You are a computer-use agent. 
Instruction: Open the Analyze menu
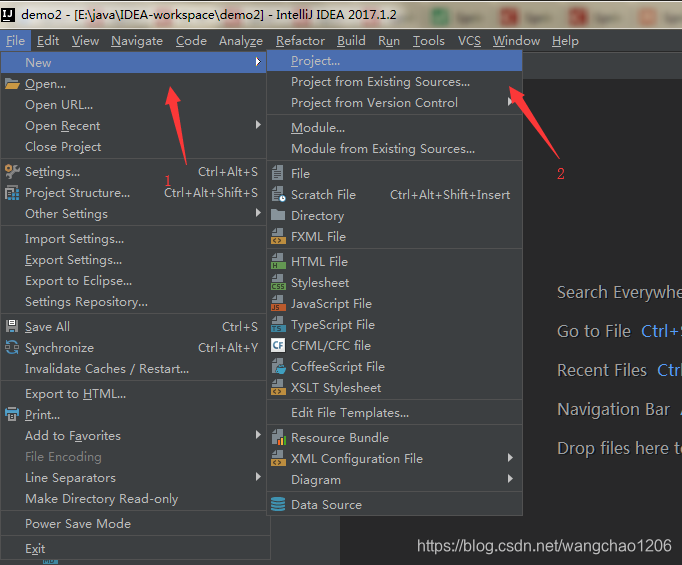click(x=241, y=41)
